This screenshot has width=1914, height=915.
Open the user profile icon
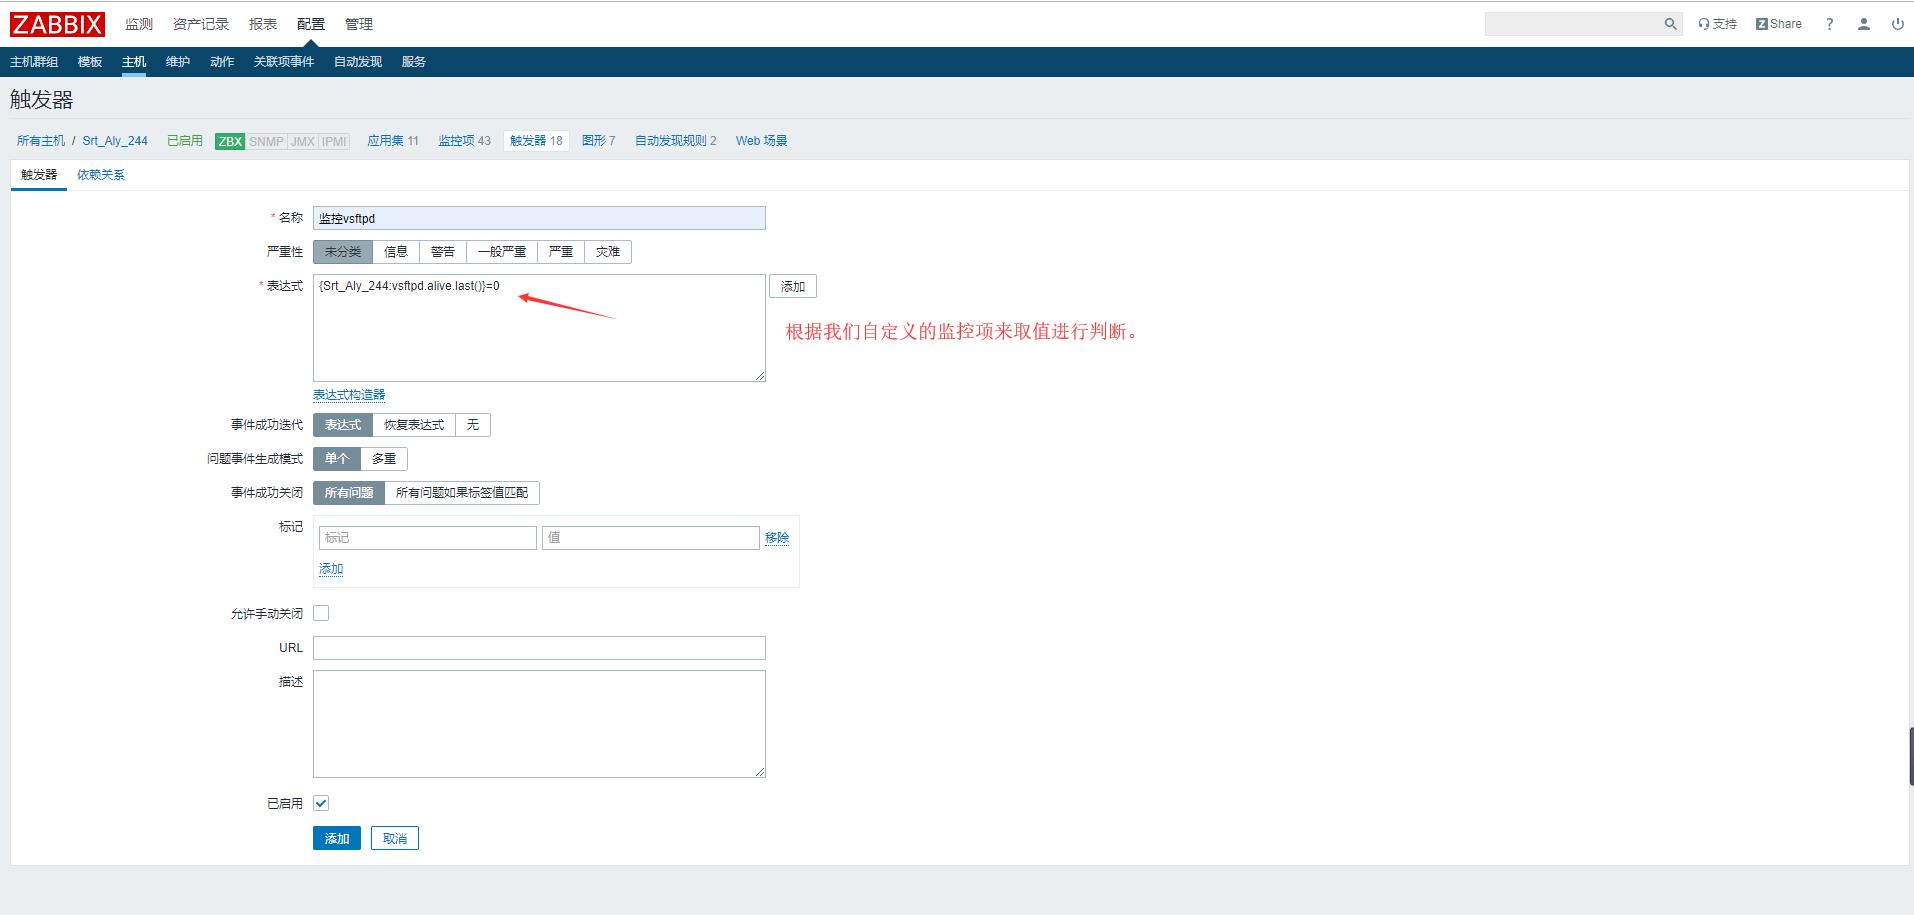[x=1863, y=24]
